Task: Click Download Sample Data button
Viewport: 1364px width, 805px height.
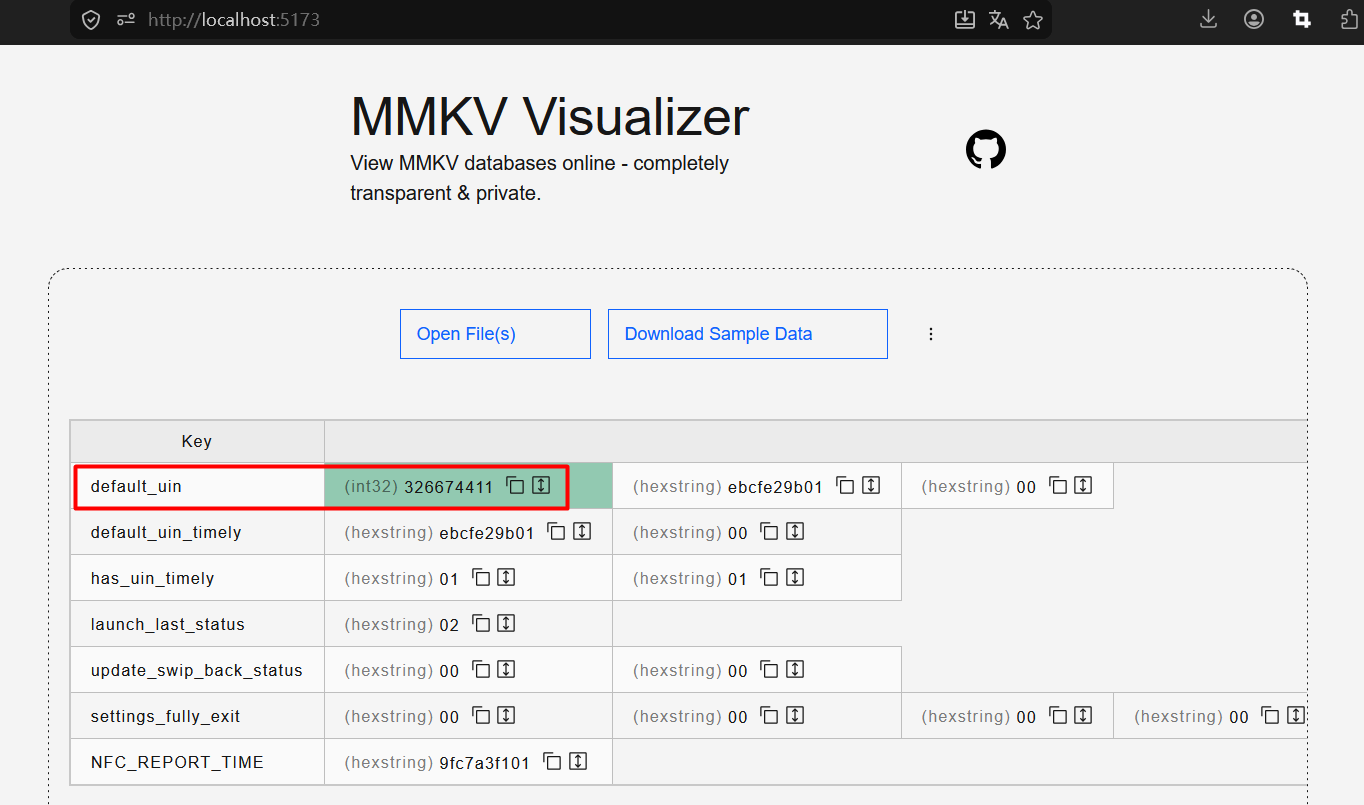Action: click(748, 334)
